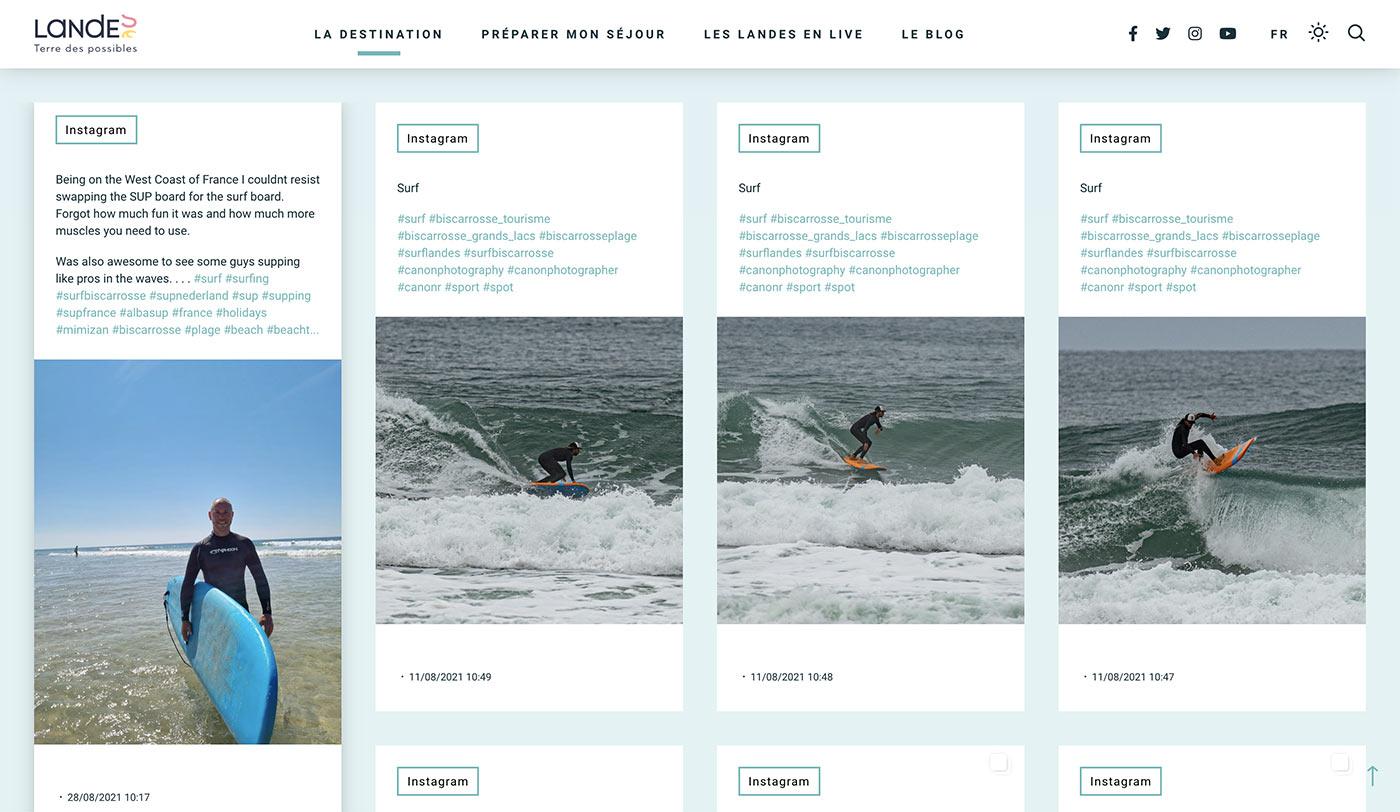Open the surfer photo dated 11/08/2021 10:49
Image resolution: width=1400 pixels, height=812 pixels.
point(529,471)
